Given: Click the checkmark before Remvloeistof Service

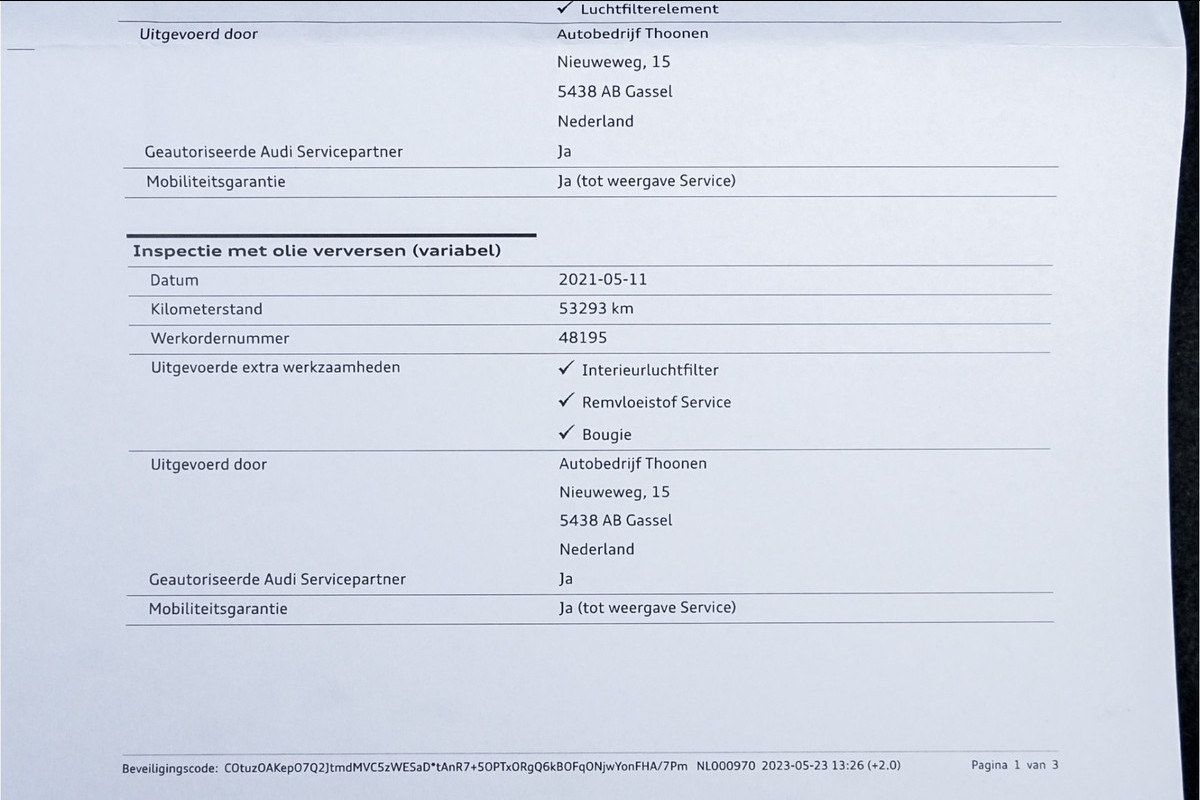Looking at the screenshot, I should coord(566,401).
